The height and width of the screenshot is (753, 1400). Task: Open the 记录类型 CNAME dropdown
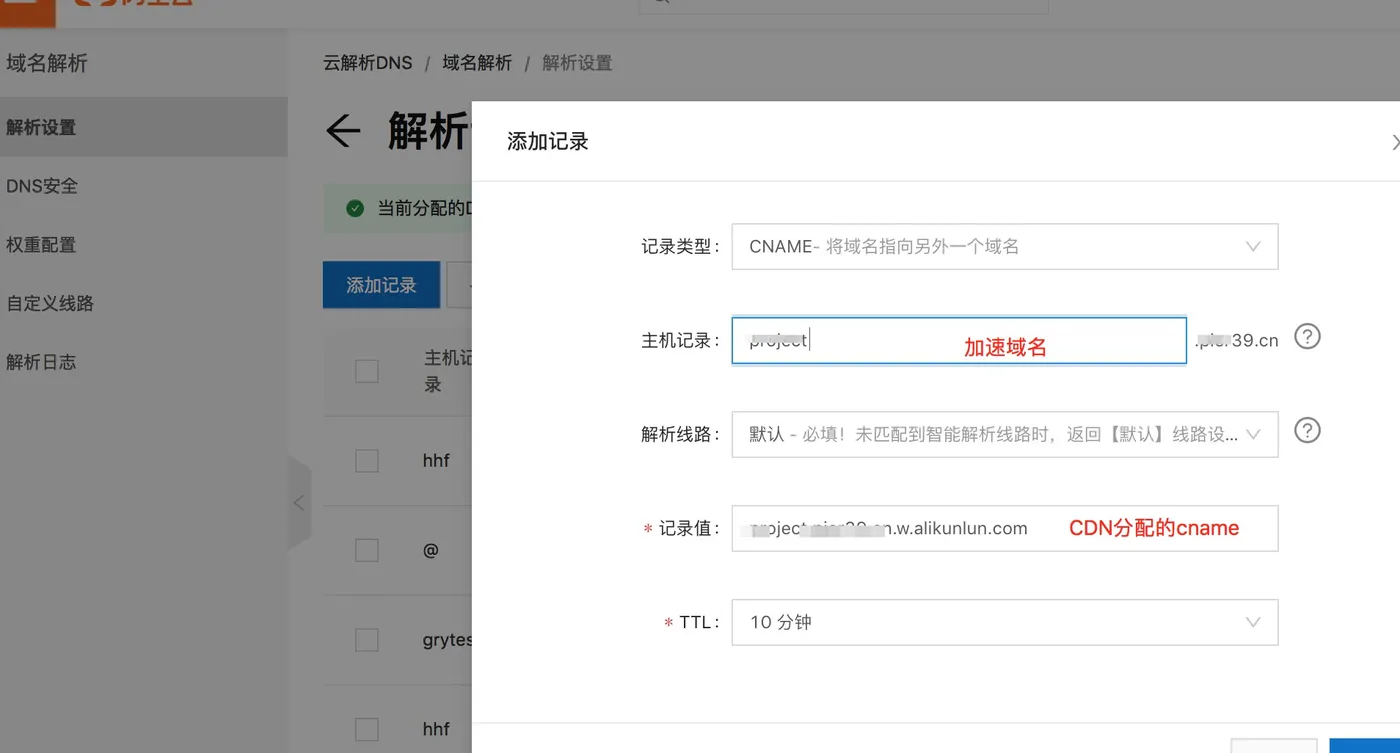(x=1004, y=246)
